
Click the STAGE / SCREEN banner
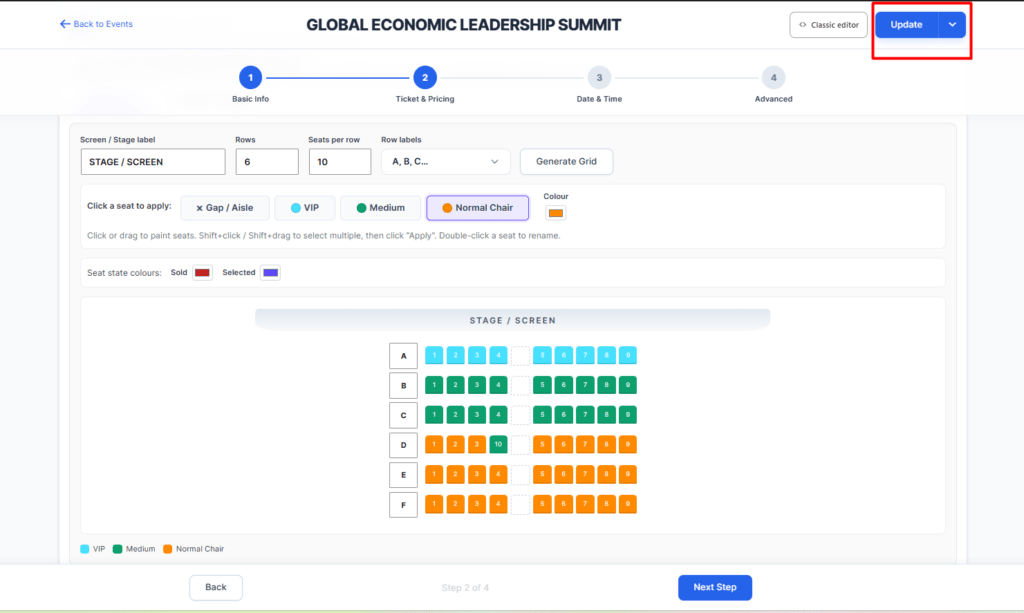513,320
